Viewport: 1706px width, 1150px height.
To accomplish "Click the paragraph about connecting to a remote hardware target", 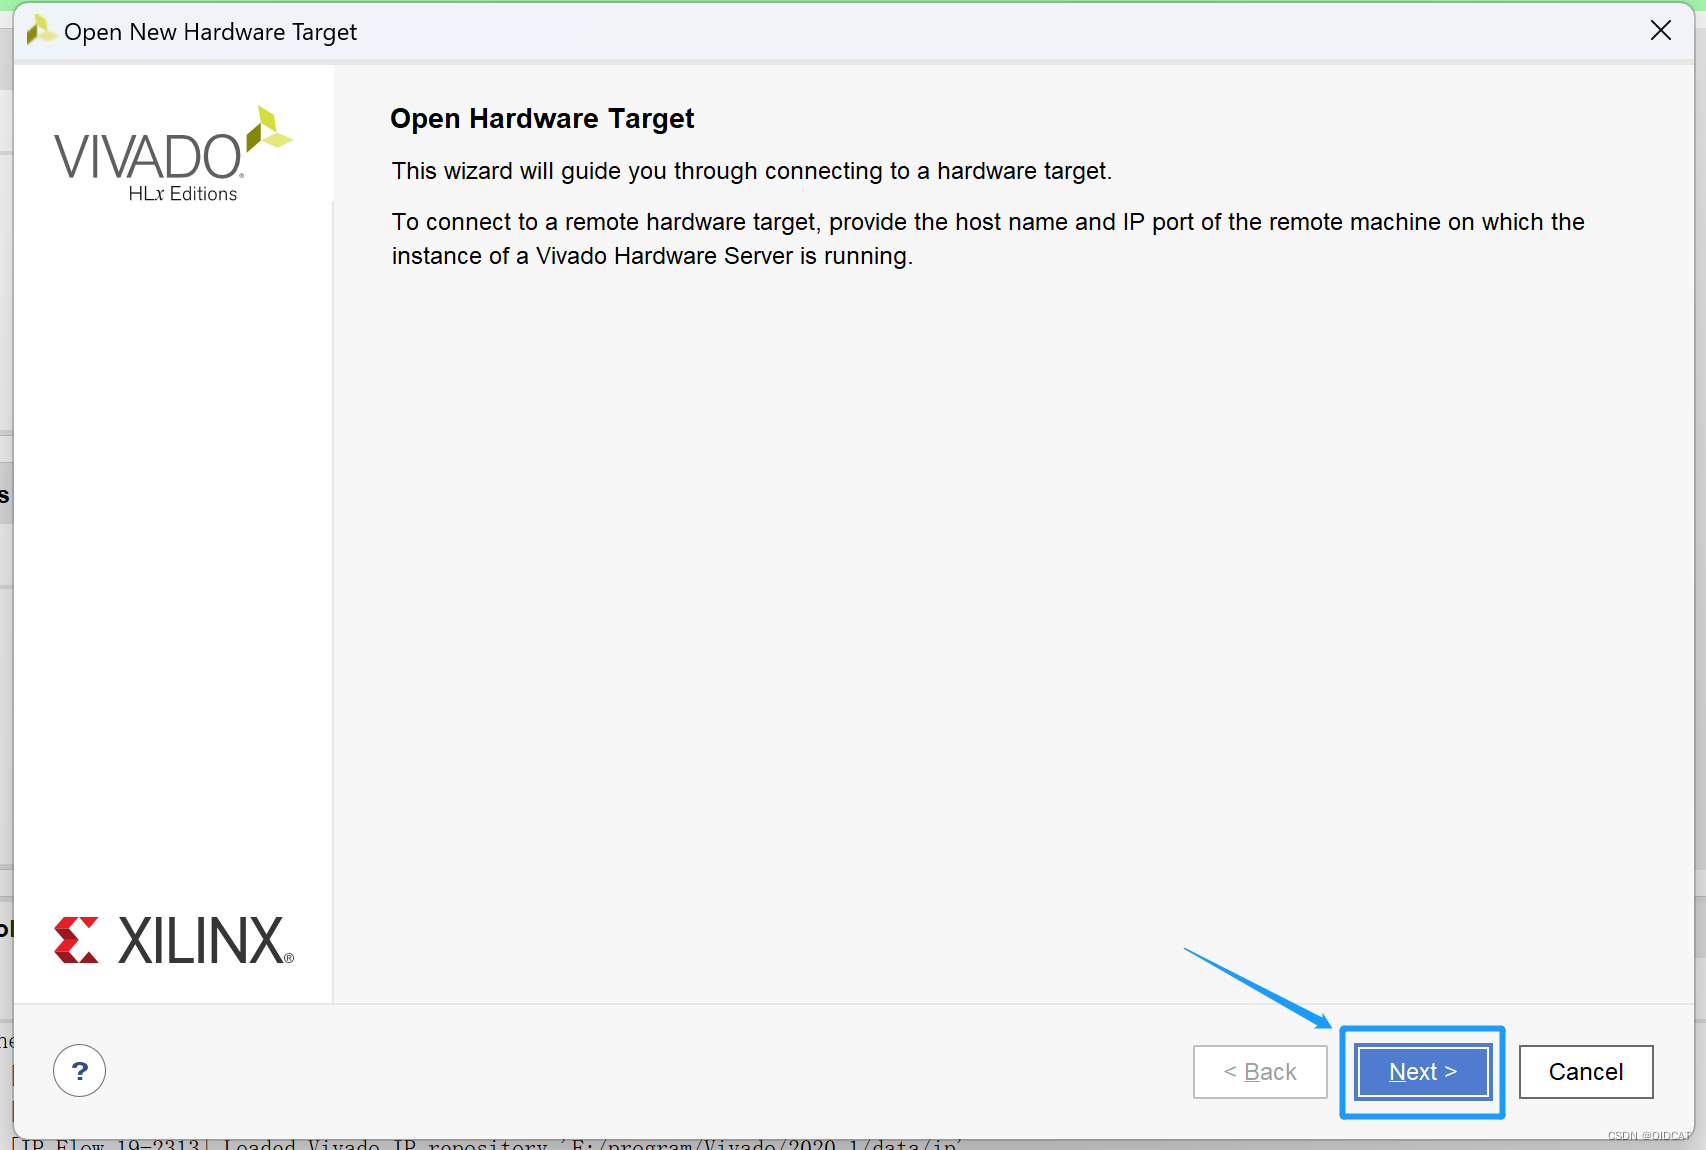I will 988,239.
